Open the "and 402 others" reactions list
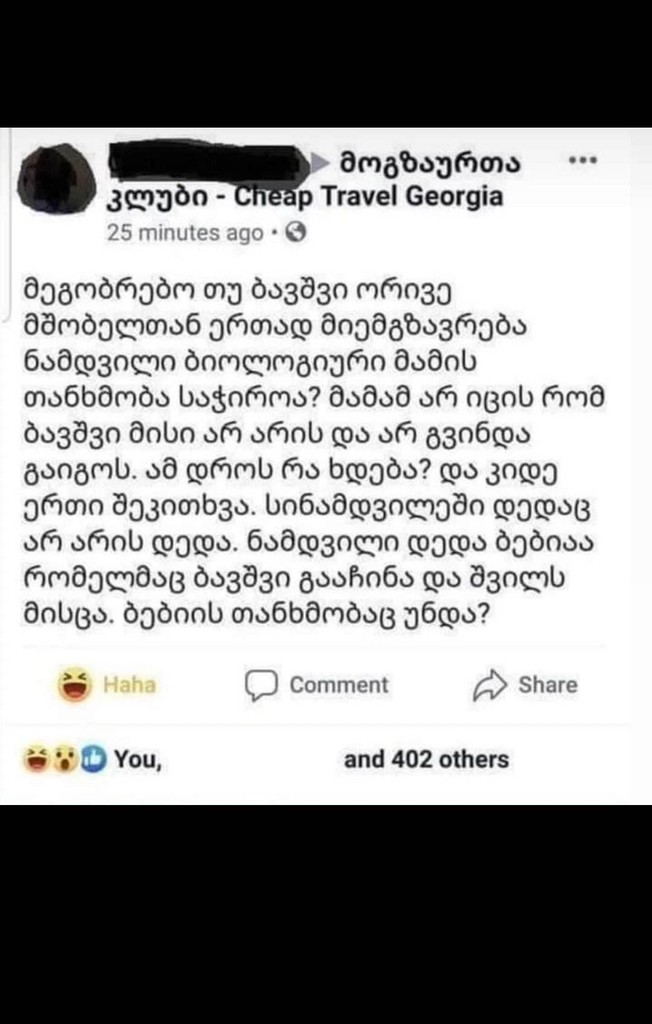This screenshot has width=652, height=1024. click(x=426, y=760)
